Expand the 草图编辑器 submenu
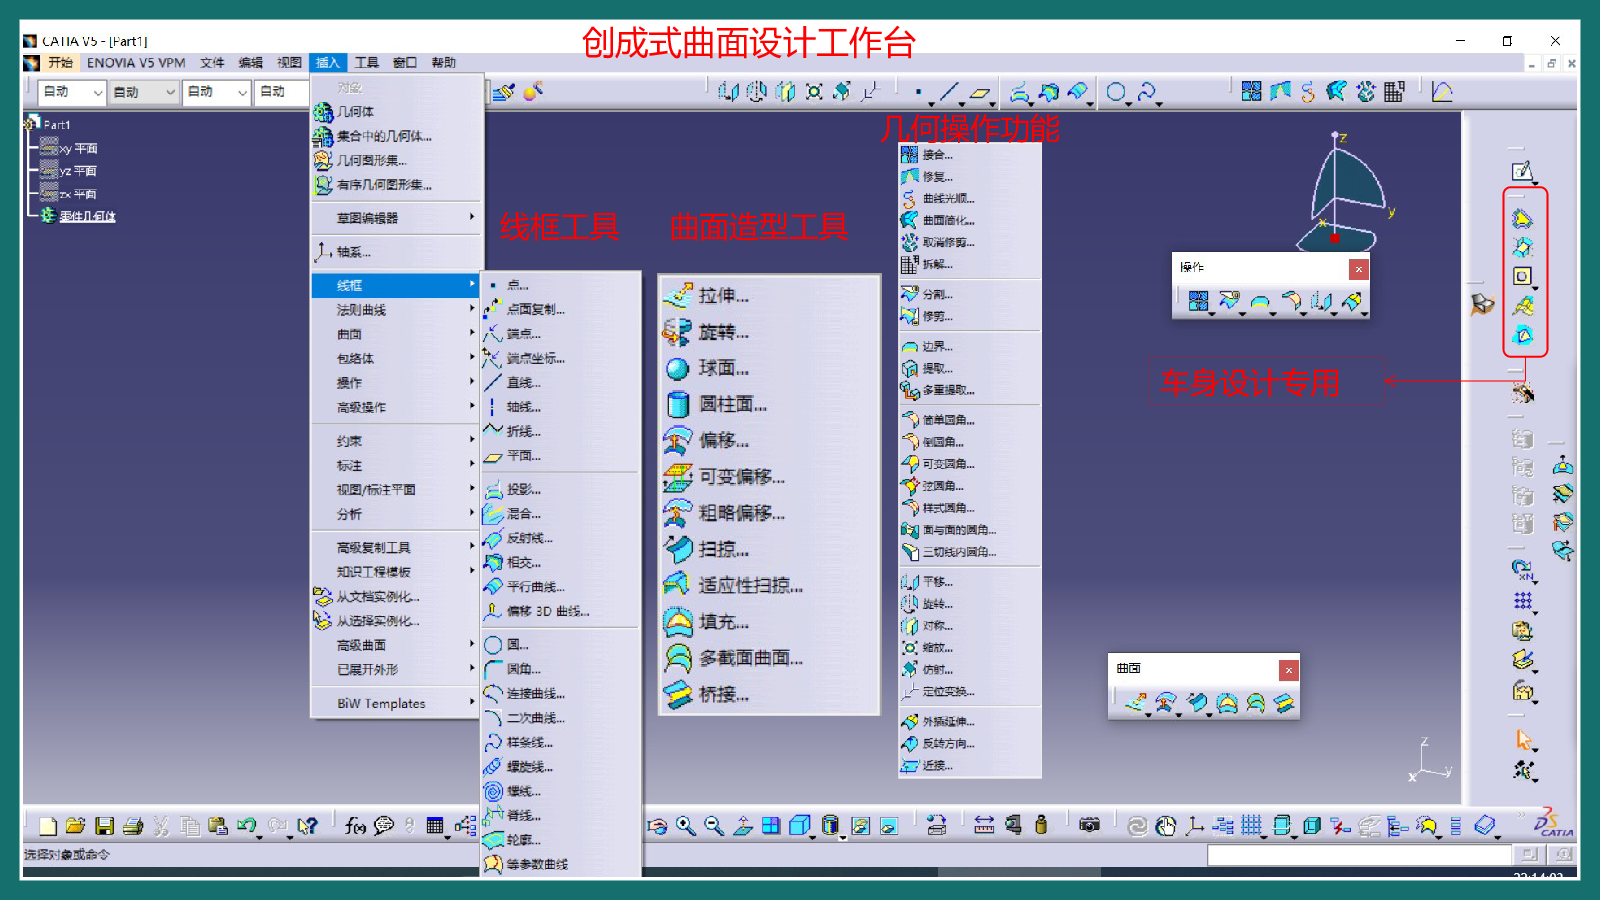 click(x=397, y=218)
